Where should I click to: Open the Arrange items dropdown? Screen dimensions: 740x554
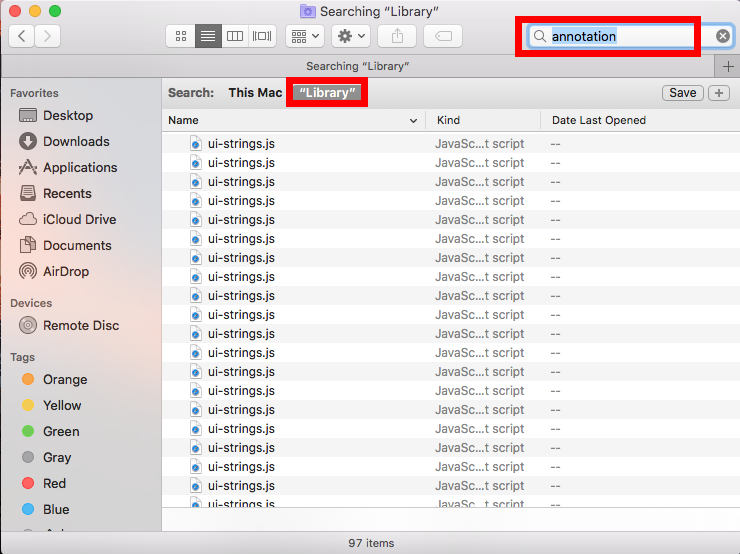click(304, 36)
